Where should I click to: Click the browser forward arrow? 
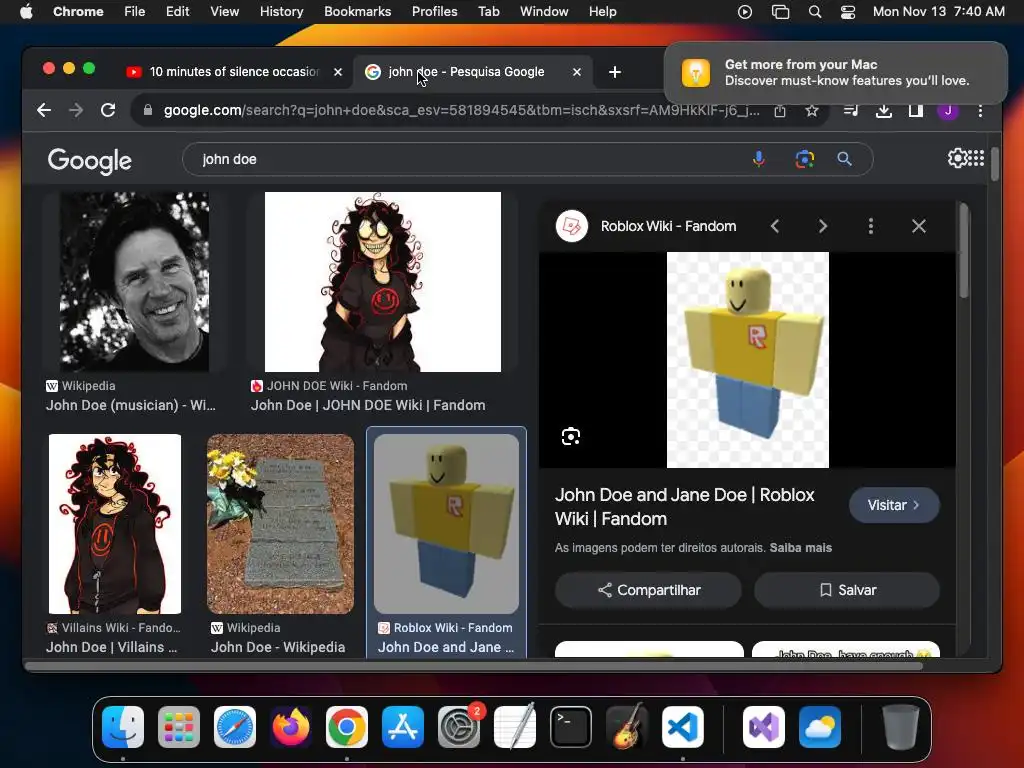(76, 110)
